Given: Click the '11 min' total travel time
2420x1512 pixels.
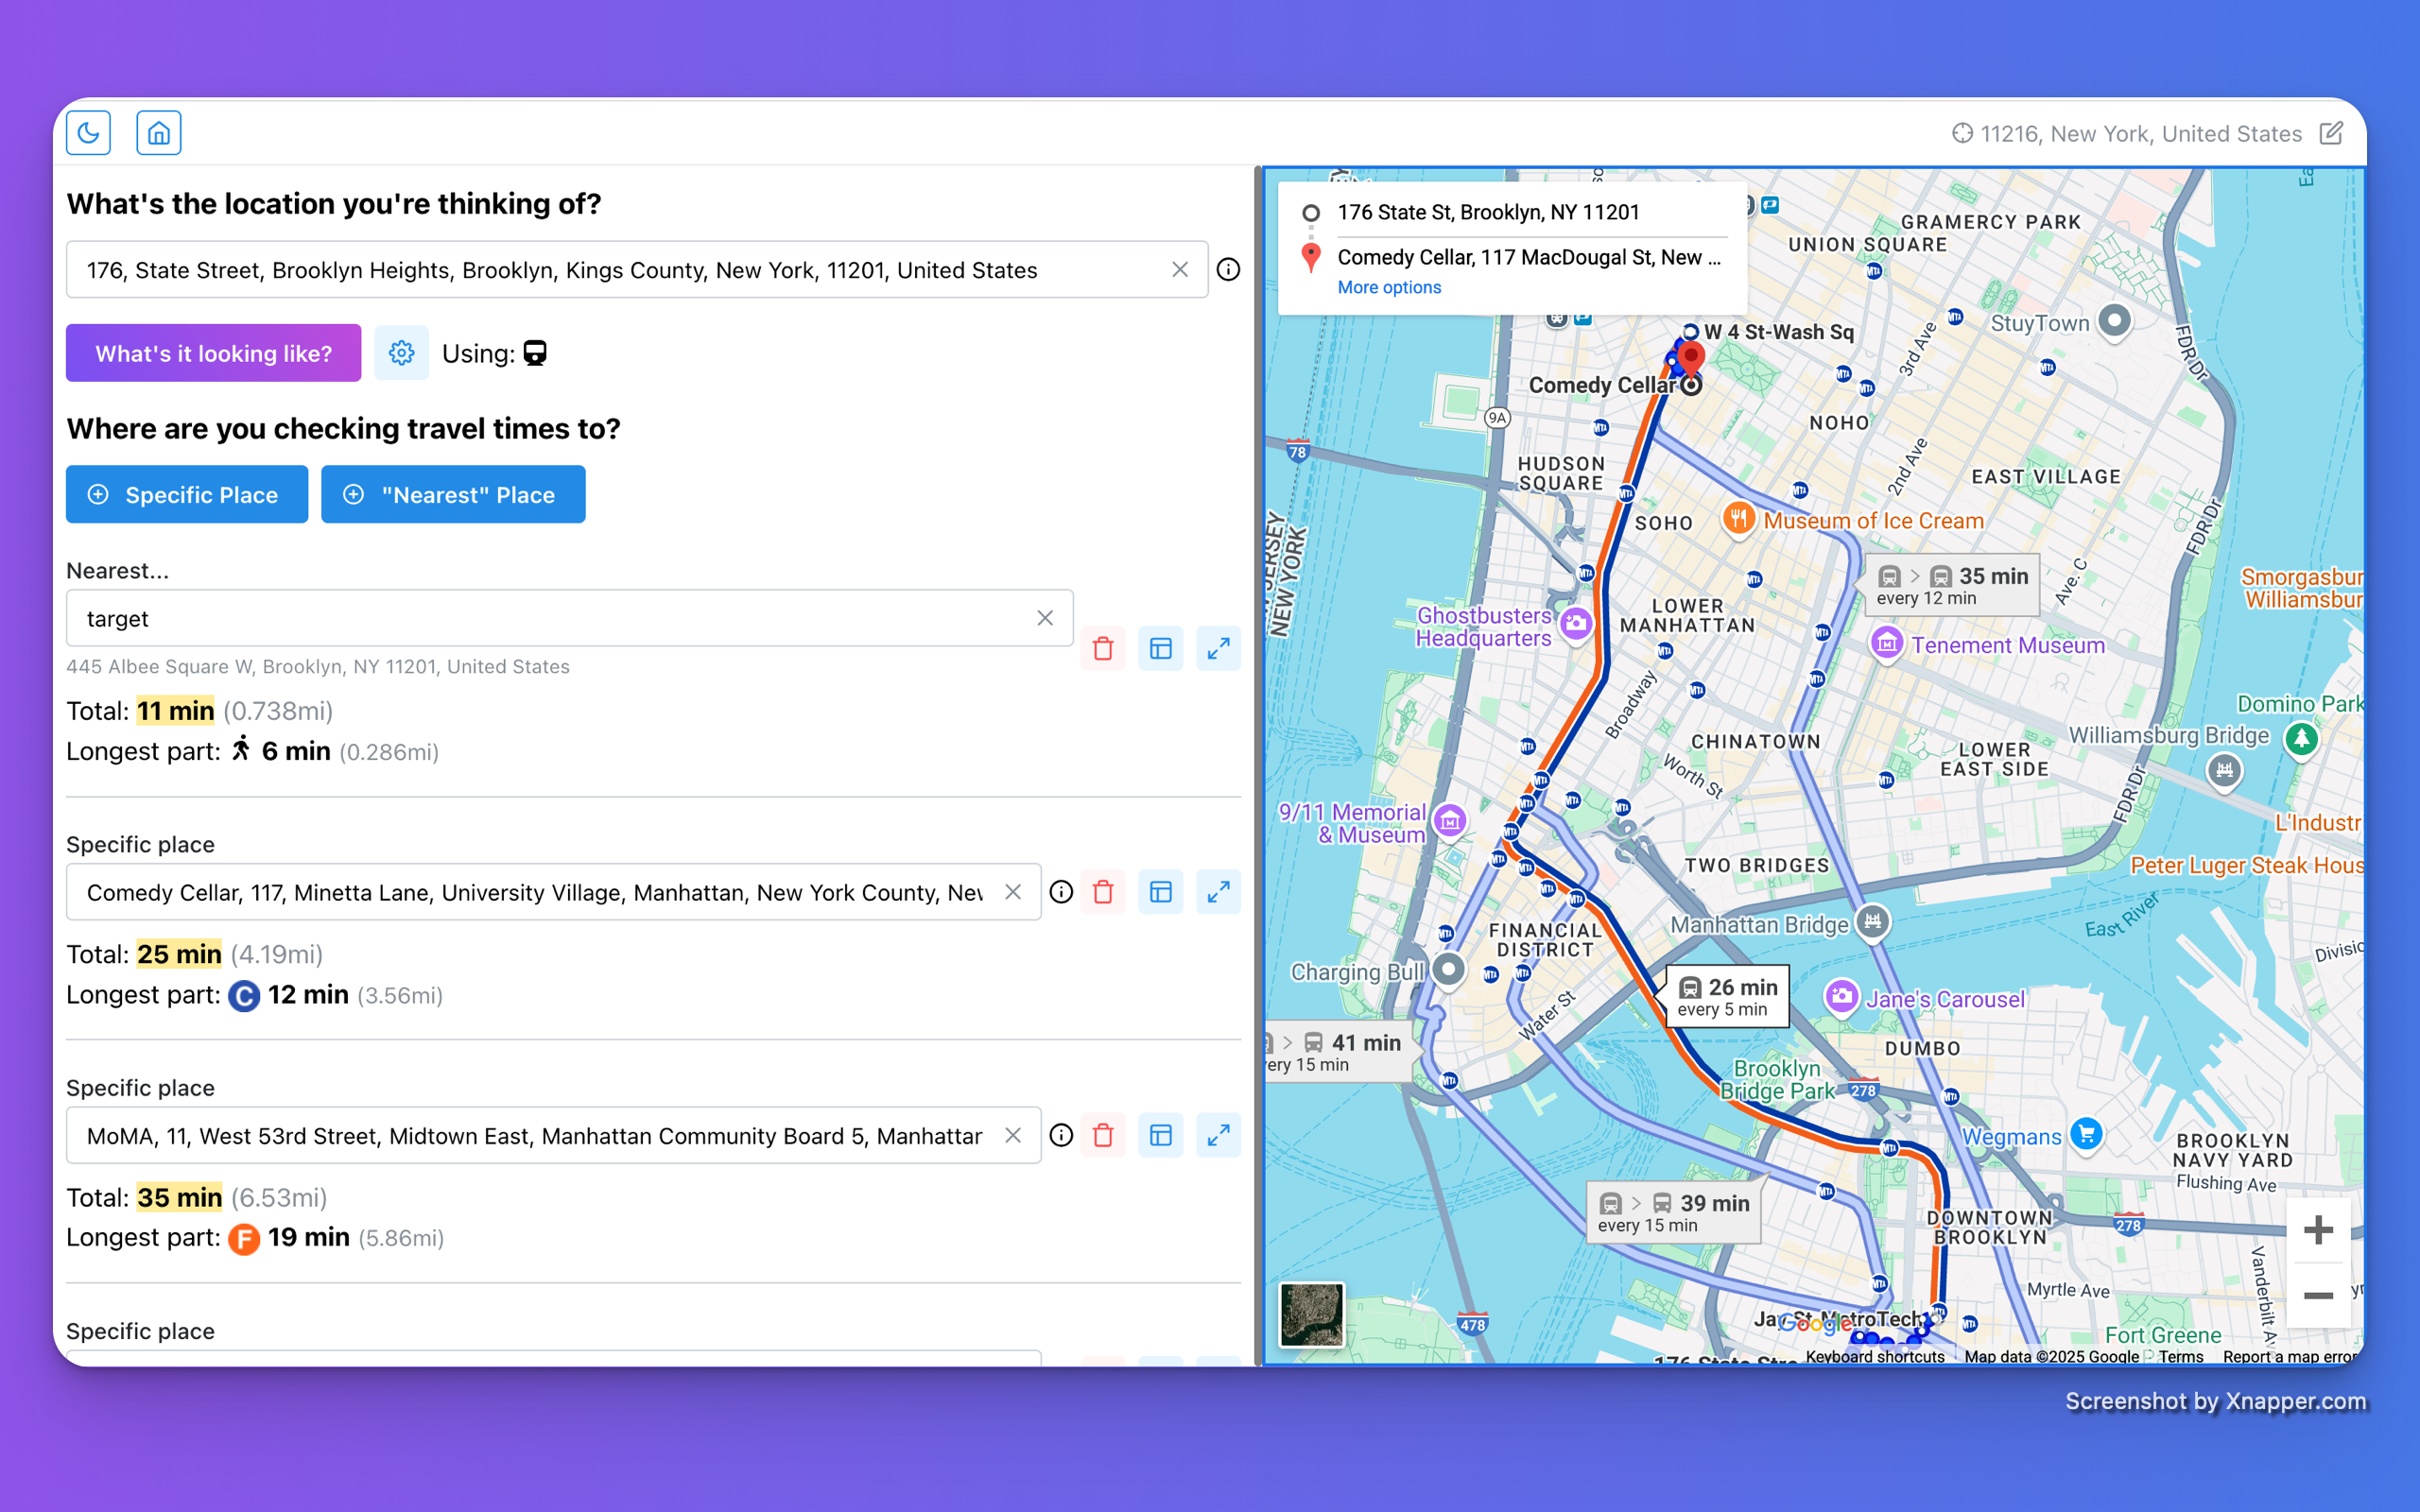Looking at the screenshot, I should click(175, 711).
